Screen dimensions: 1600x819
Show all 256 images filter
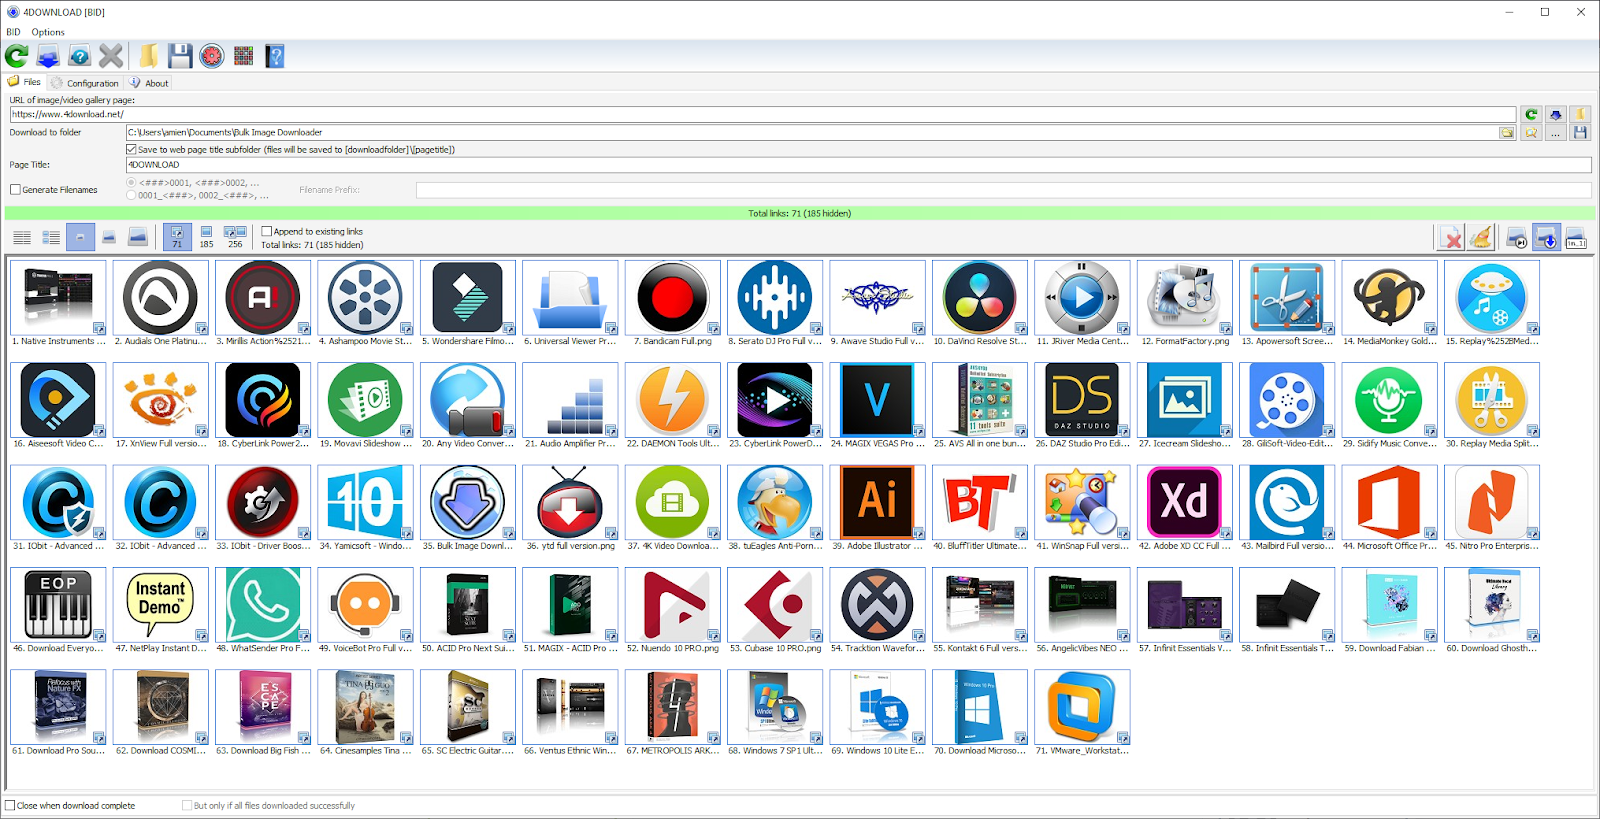[x=235, y=237]
